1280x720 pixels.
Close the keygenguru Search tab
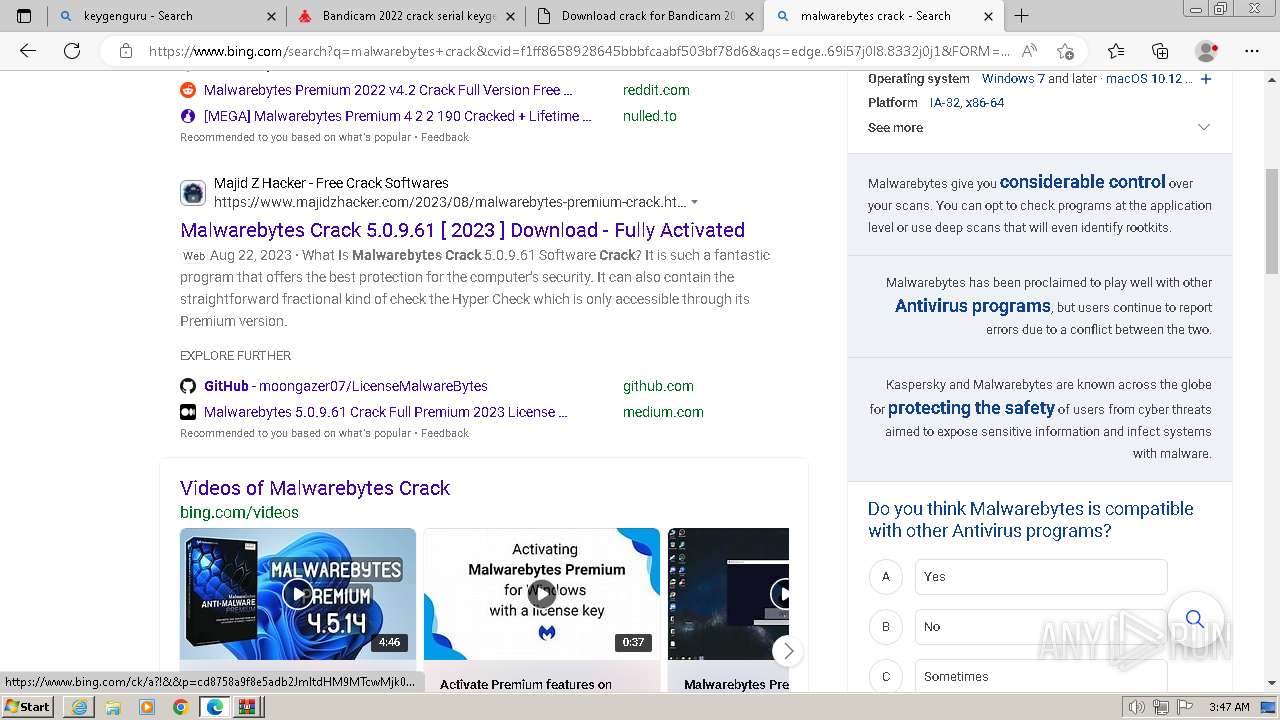click(271, 16)
